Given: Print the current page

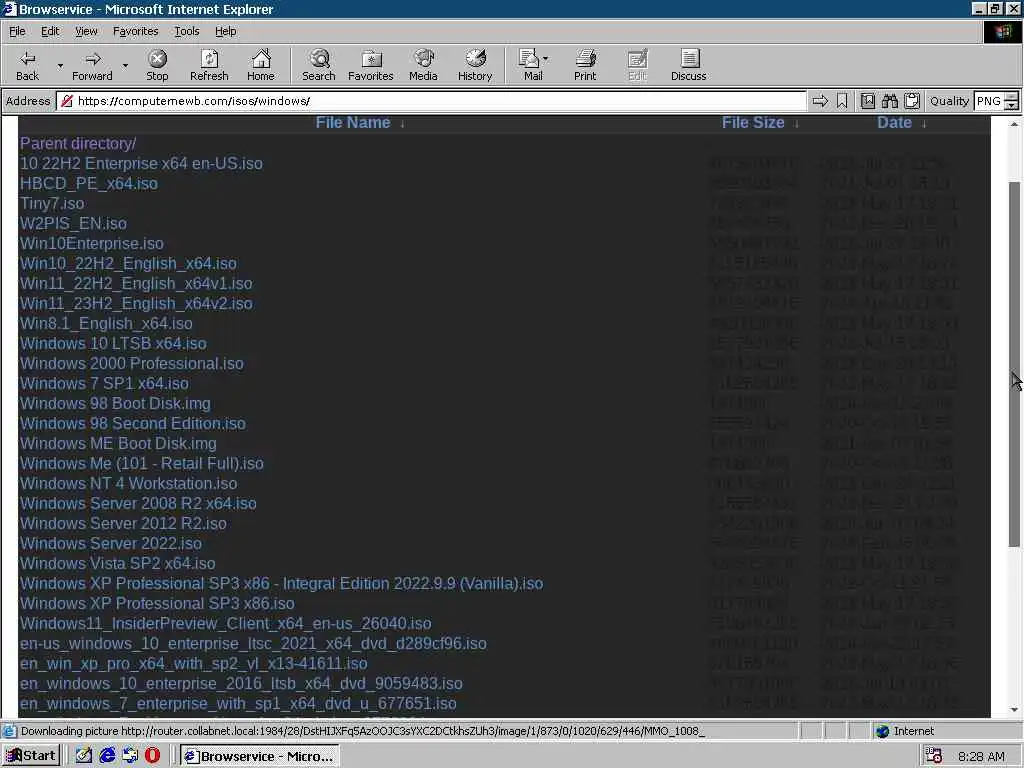Looking at the screenshot, I should (585, 65).
